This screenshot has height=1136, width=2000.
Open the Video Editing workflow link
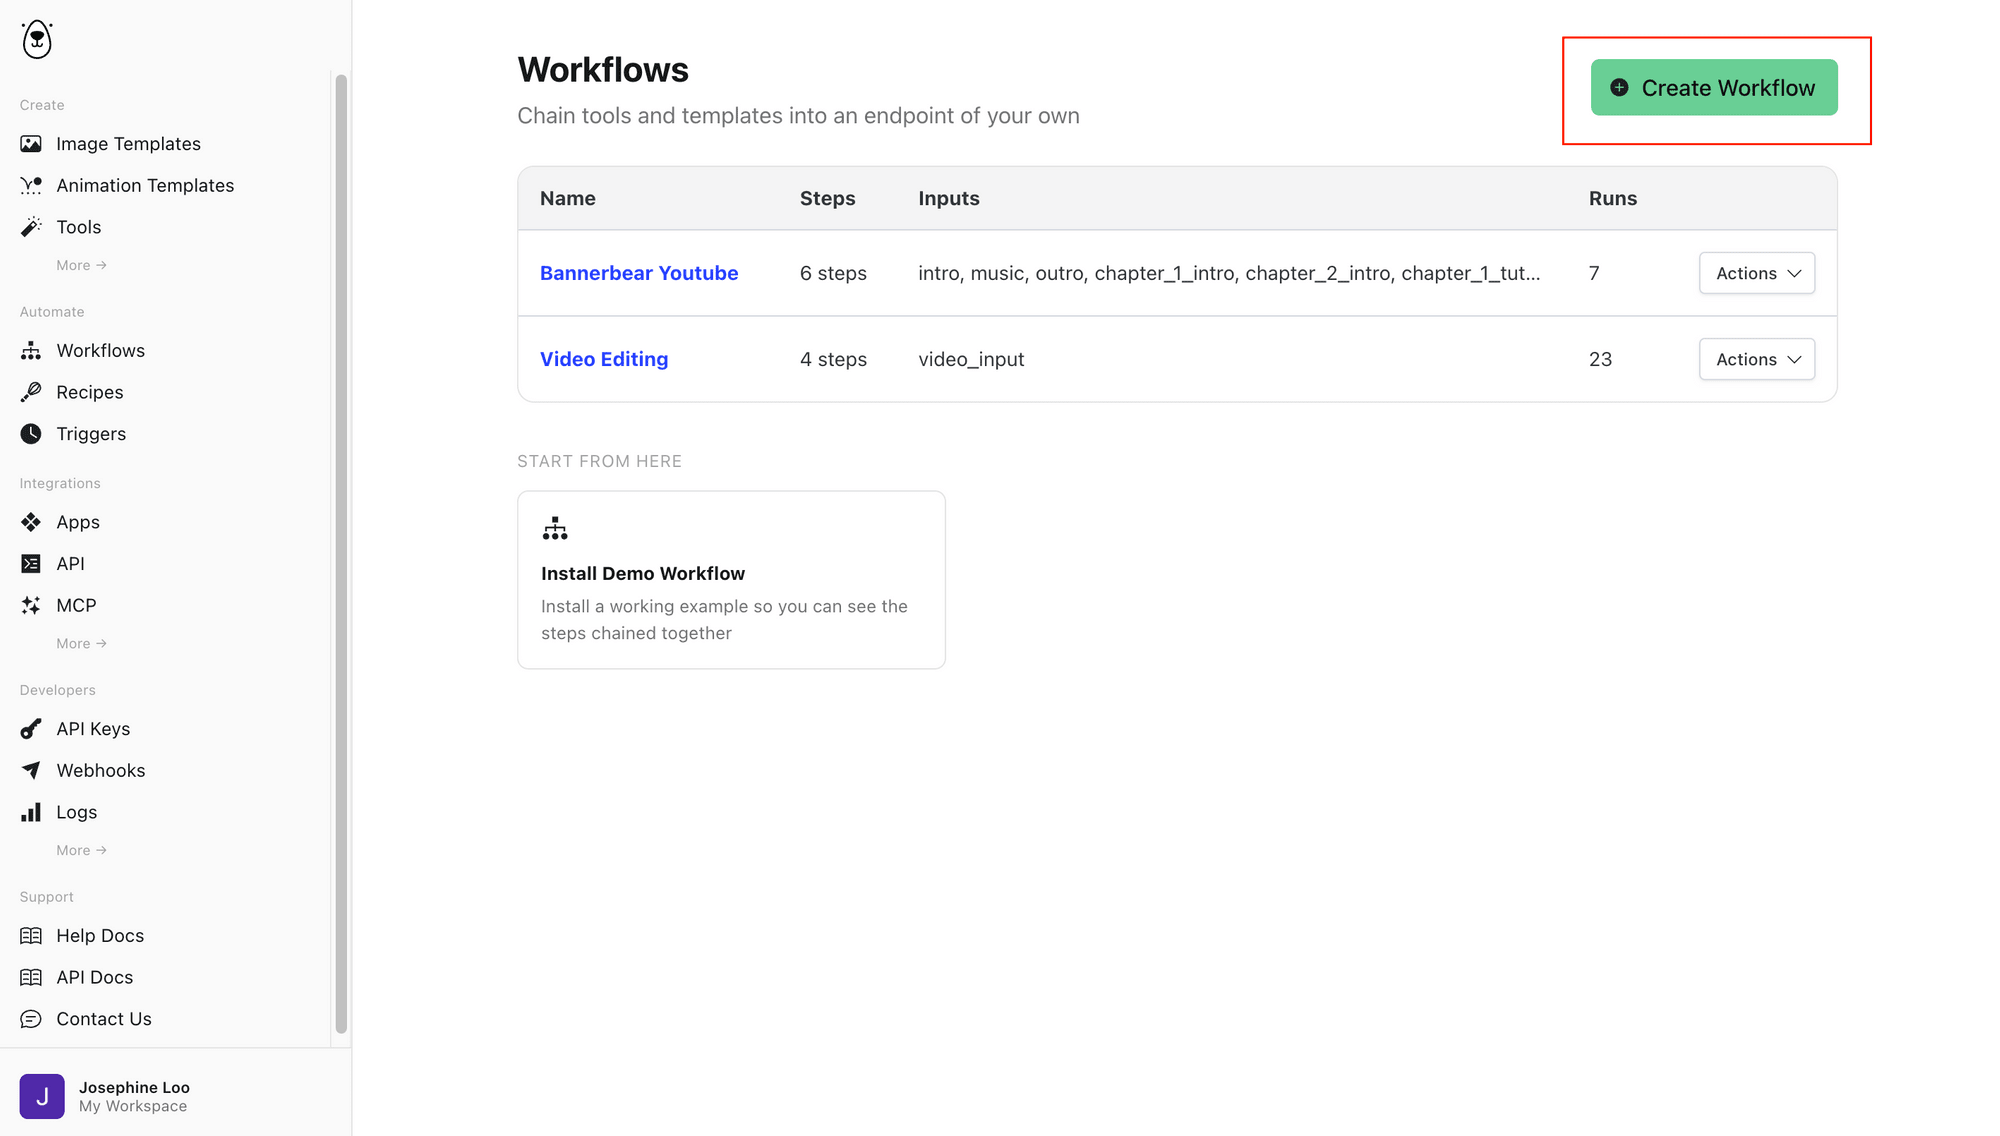coord(604,359)
